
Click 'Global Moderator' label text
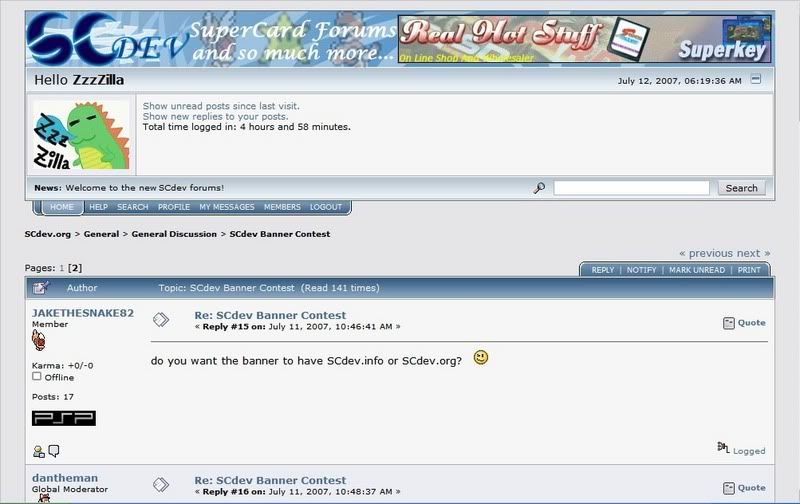click(70, 489)
